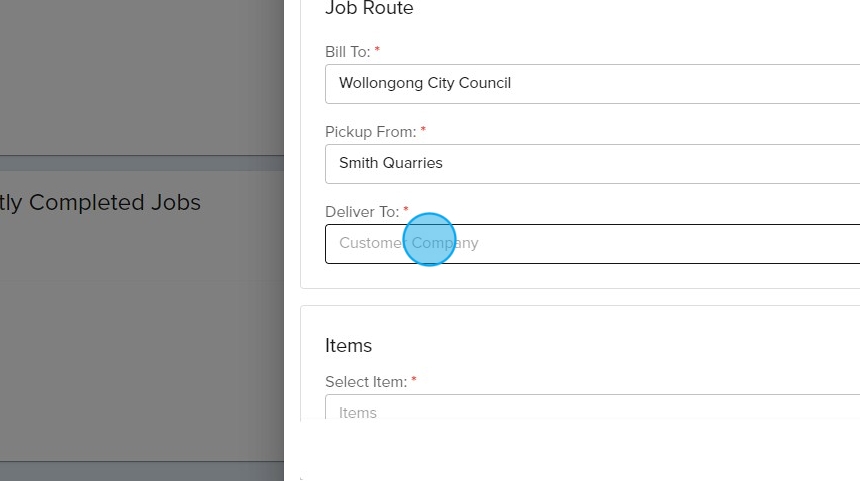Screen dimensions: 860x481
Task: Select the "Wollongong City Council" text
Action: (x=425, y=83)
